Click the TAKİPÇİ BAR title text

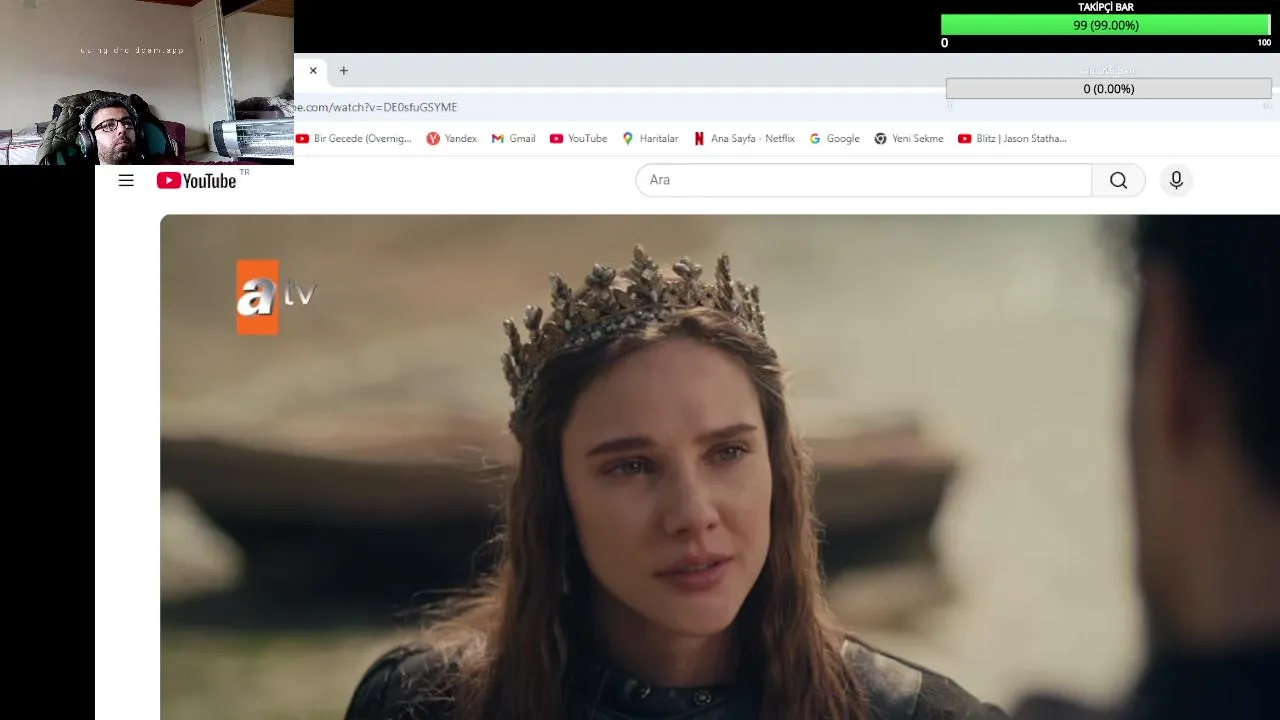click(1106, 7)
